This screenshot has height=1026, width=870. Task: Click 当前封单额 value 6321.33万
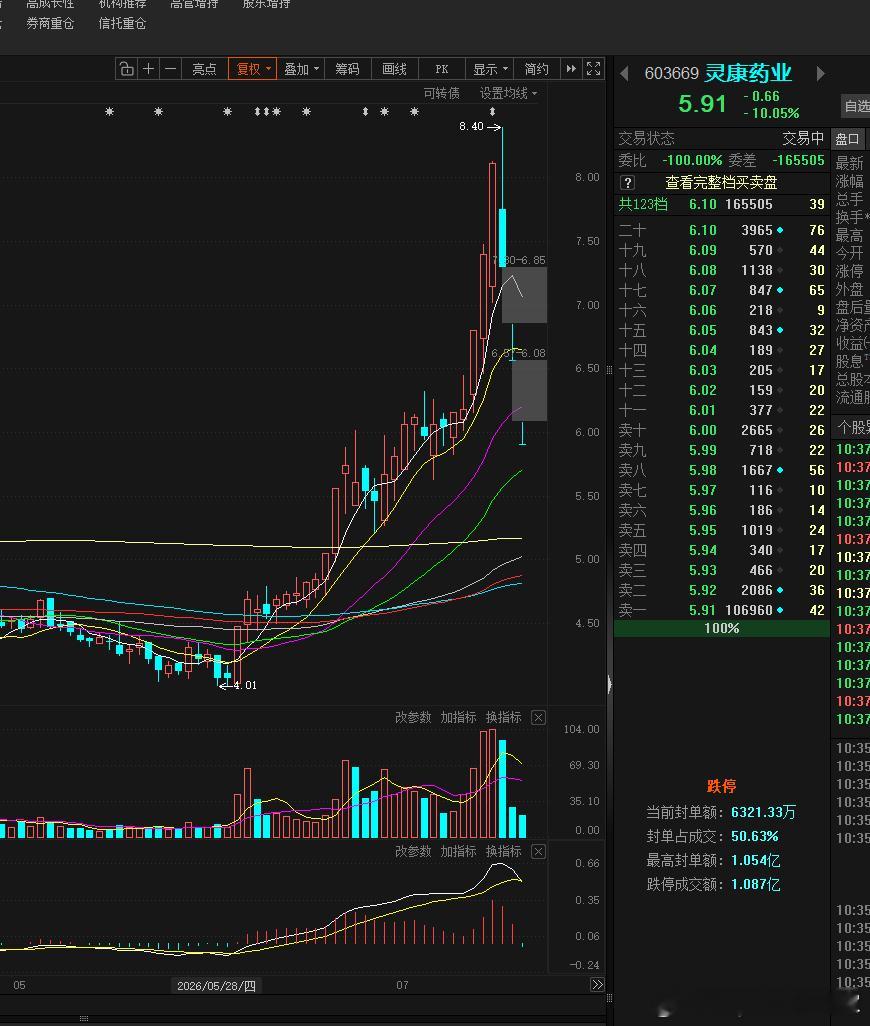(x=763, y=812)
